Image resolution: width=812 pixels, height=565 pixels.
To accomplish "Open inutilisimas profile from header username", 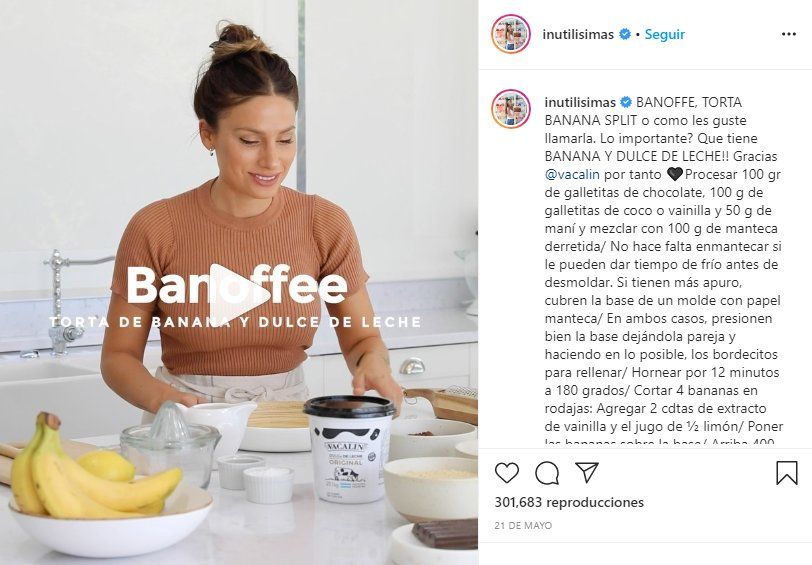I will click(x=578, y=34).
